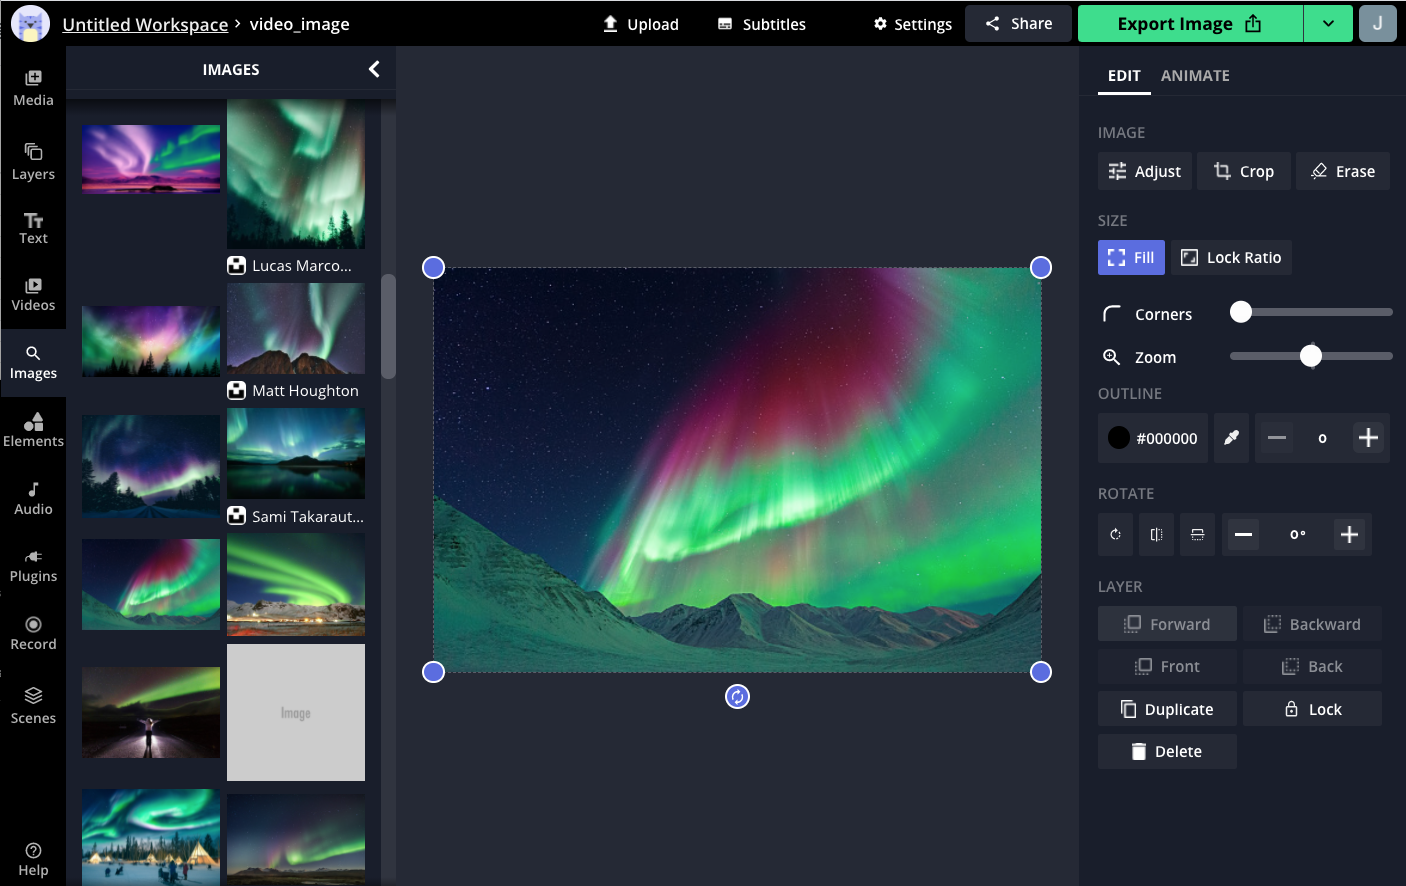The height and width of the screenshot is (886, 1406).
Task: Open the Elements sidebar panel
Action: click(x=33, y=430)
